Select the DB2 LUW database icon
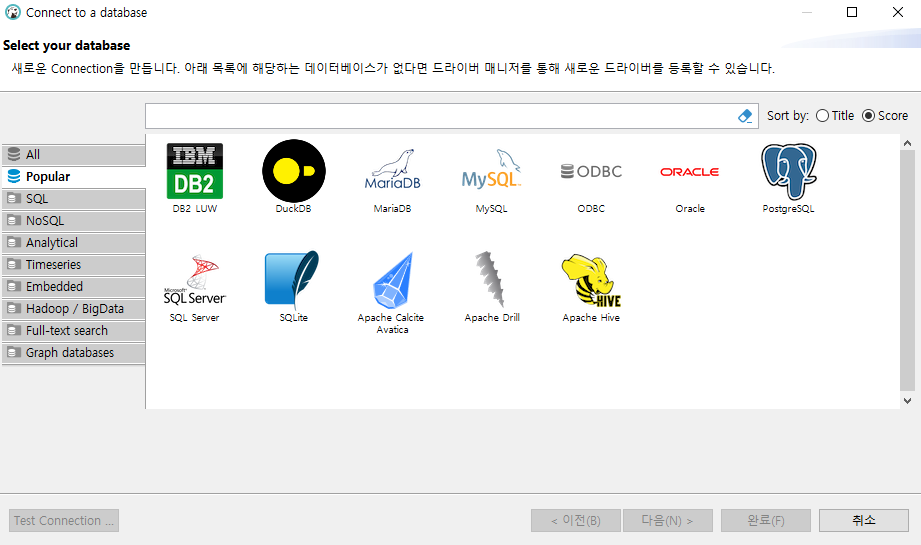The image size is (921, 545). click(194, 171)
